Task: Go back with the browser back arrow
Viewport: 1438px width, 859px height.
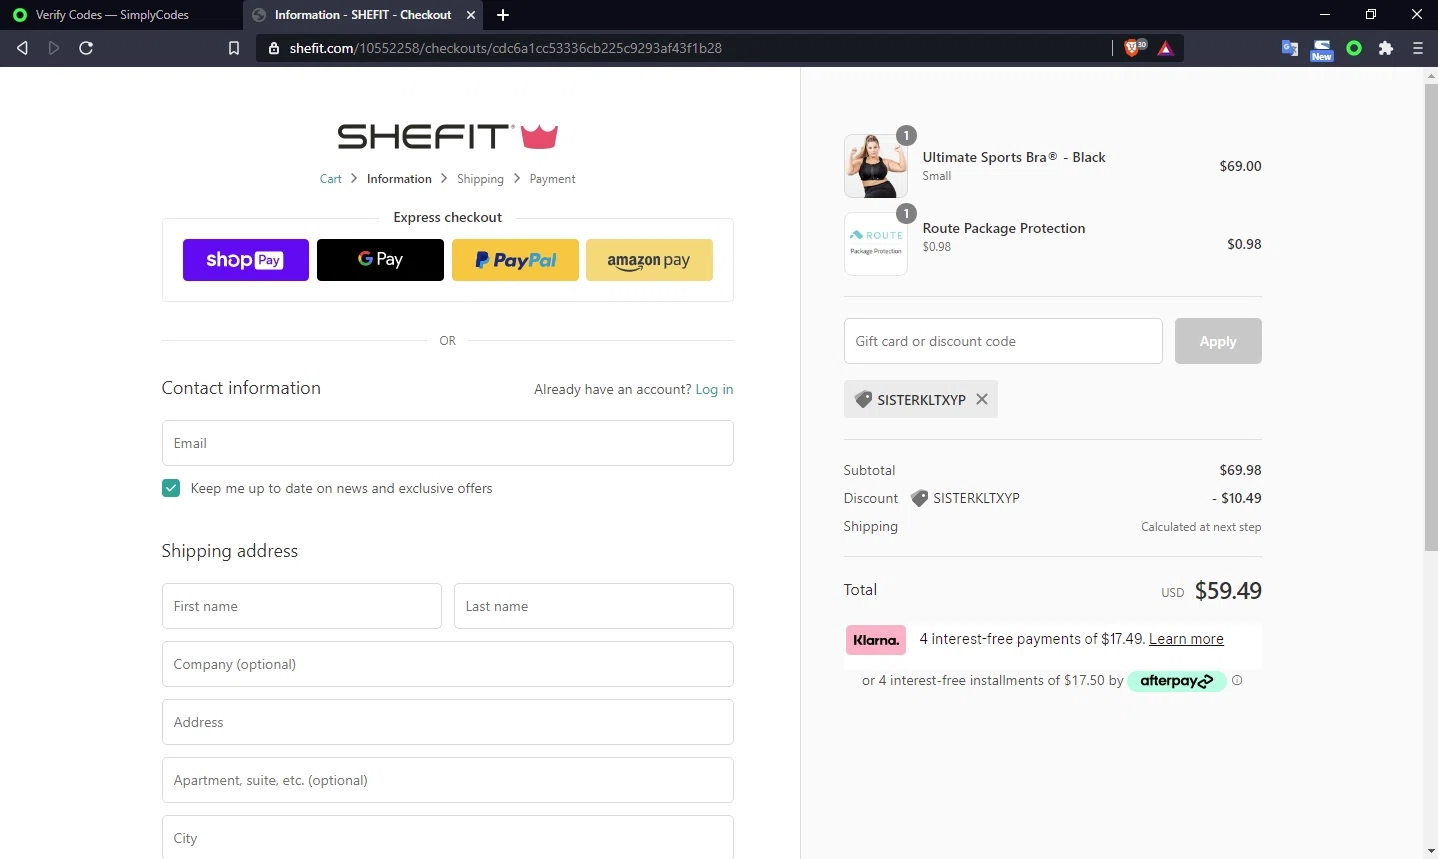Action: point(22,48)
